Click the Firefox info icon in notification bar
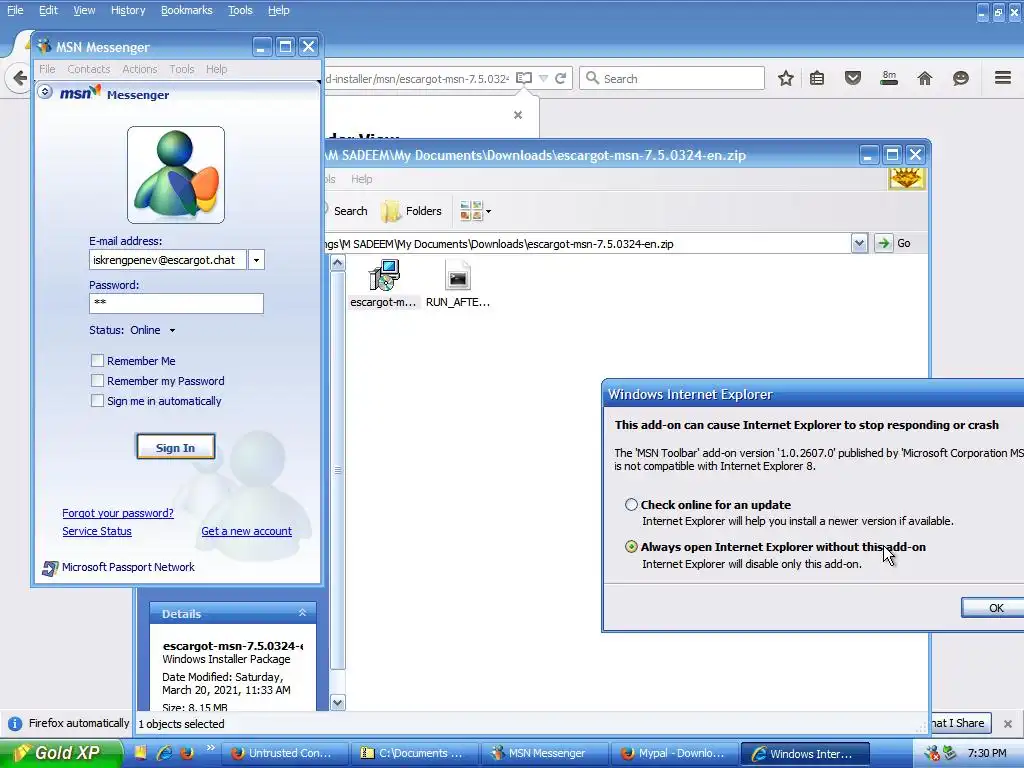 [x=14, y=724]
